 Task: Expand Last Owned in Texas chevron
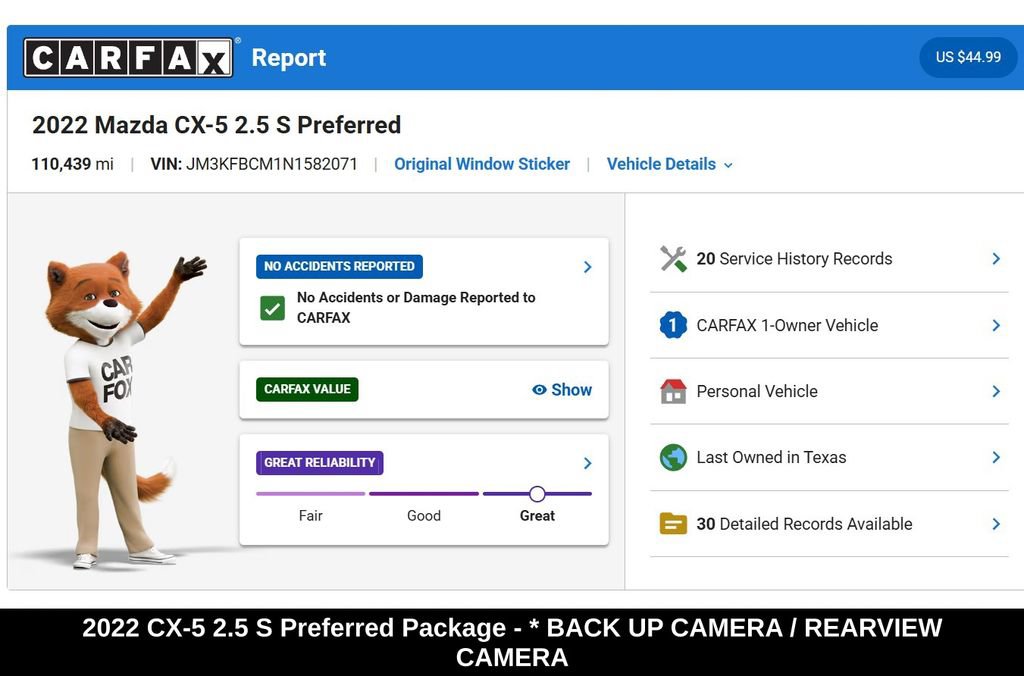click(996, 457)
